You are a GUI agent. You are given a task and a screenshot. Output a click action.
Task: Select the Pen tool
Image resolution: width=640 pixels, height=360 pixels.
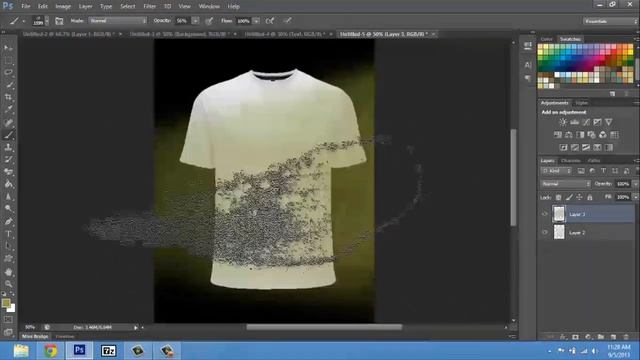[8, 222]
